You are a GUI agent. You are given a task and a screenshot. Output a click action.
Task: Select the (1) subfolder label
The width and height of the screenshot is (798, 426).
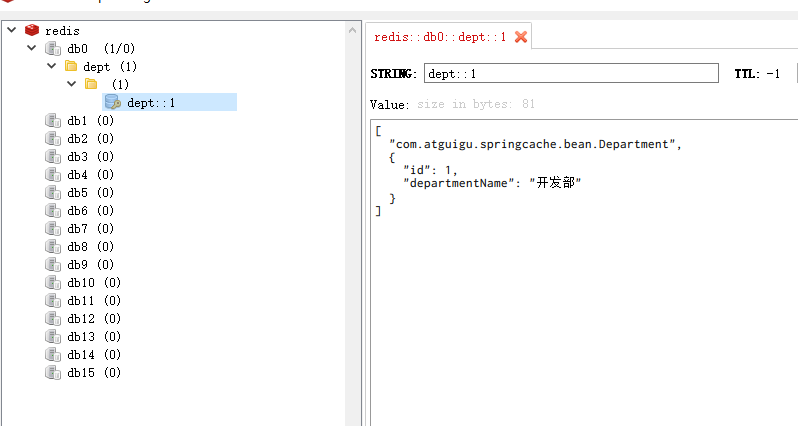[120, 84]
